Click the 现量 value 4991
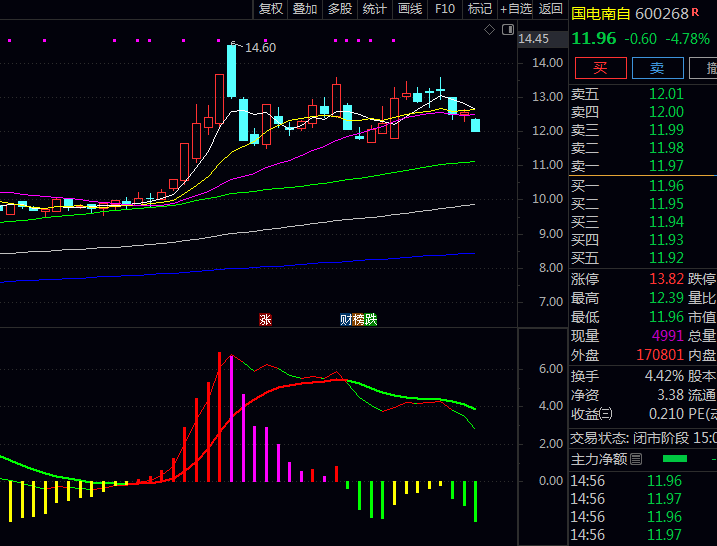This screenshot has width=717, height=546. 668,336
